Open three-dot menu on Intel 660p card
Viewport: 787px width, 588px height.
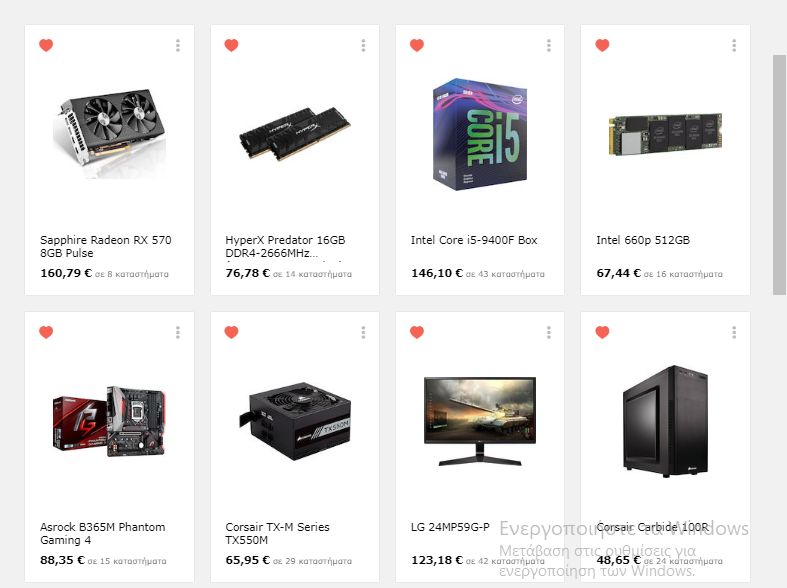[734, 46]
